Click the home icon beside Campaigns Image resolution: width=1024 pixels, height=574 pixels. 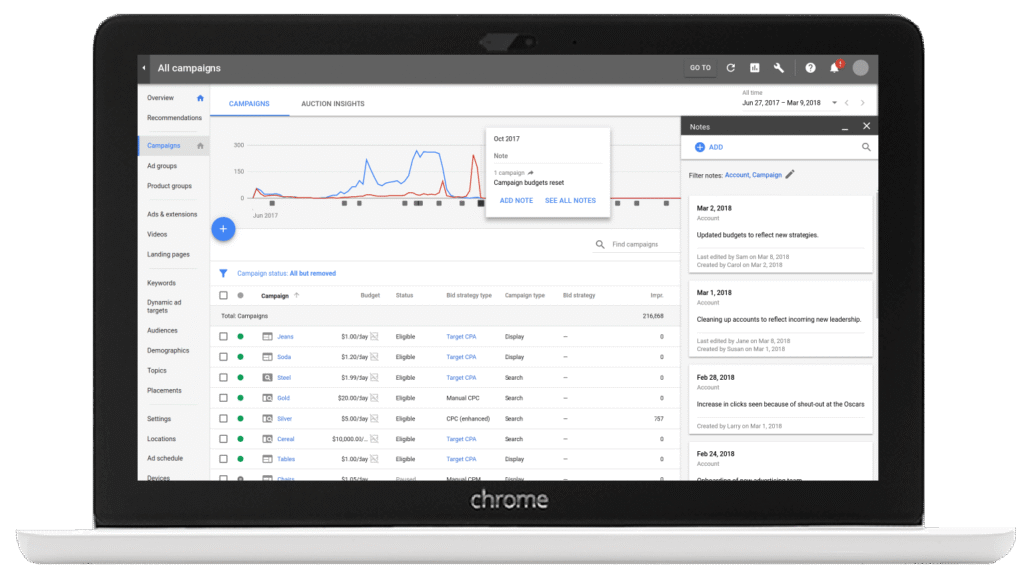click(x=200, y=146)
